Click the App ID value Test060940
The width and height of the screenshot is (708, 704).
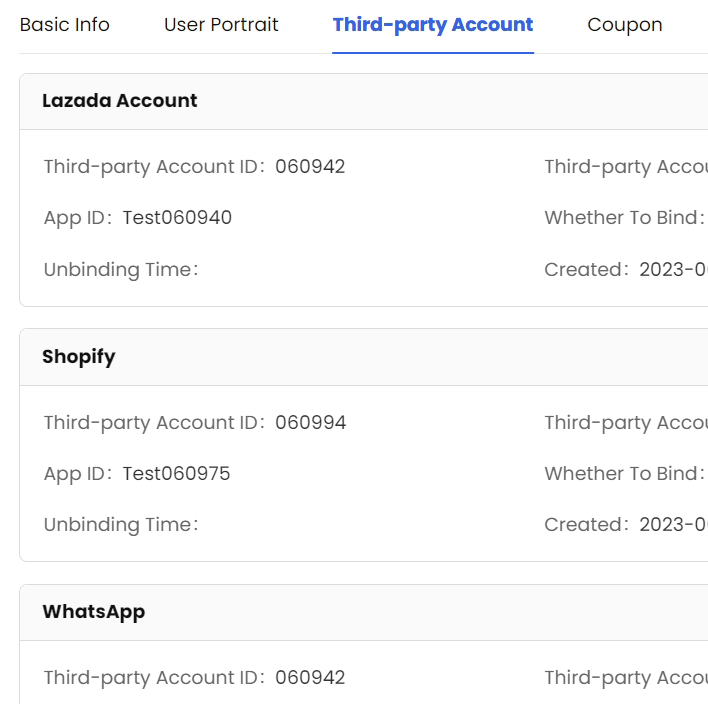(x=177, y=218)
